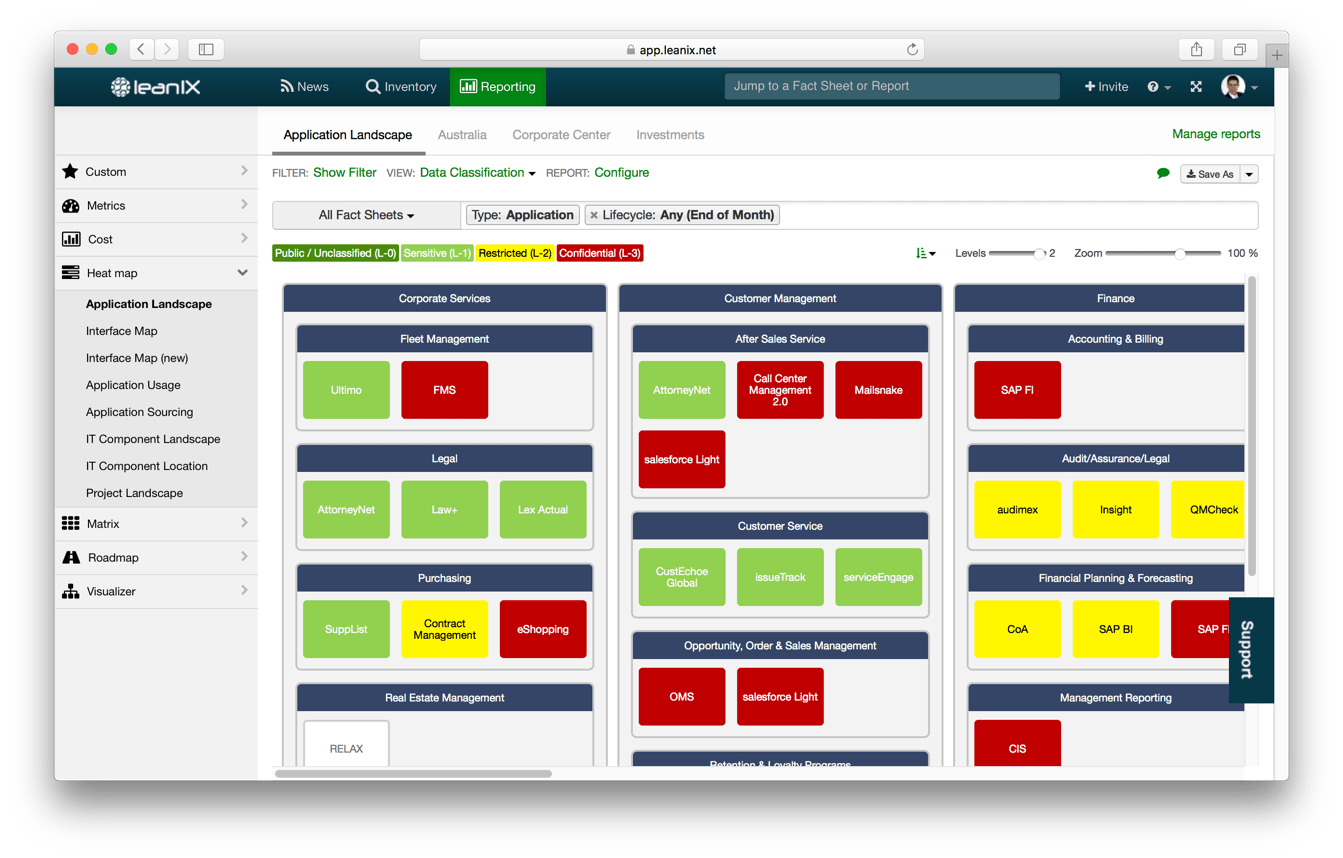Select Application Usage report

point(133,385)
